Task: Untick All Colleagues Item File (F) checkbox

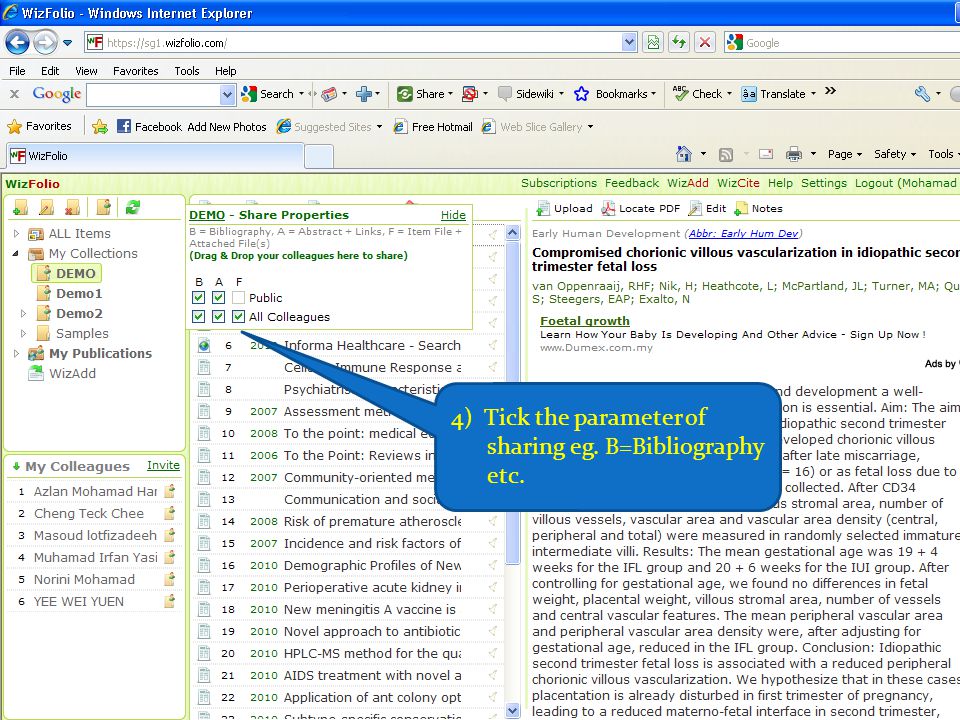Action: click(x=238, y=317)
